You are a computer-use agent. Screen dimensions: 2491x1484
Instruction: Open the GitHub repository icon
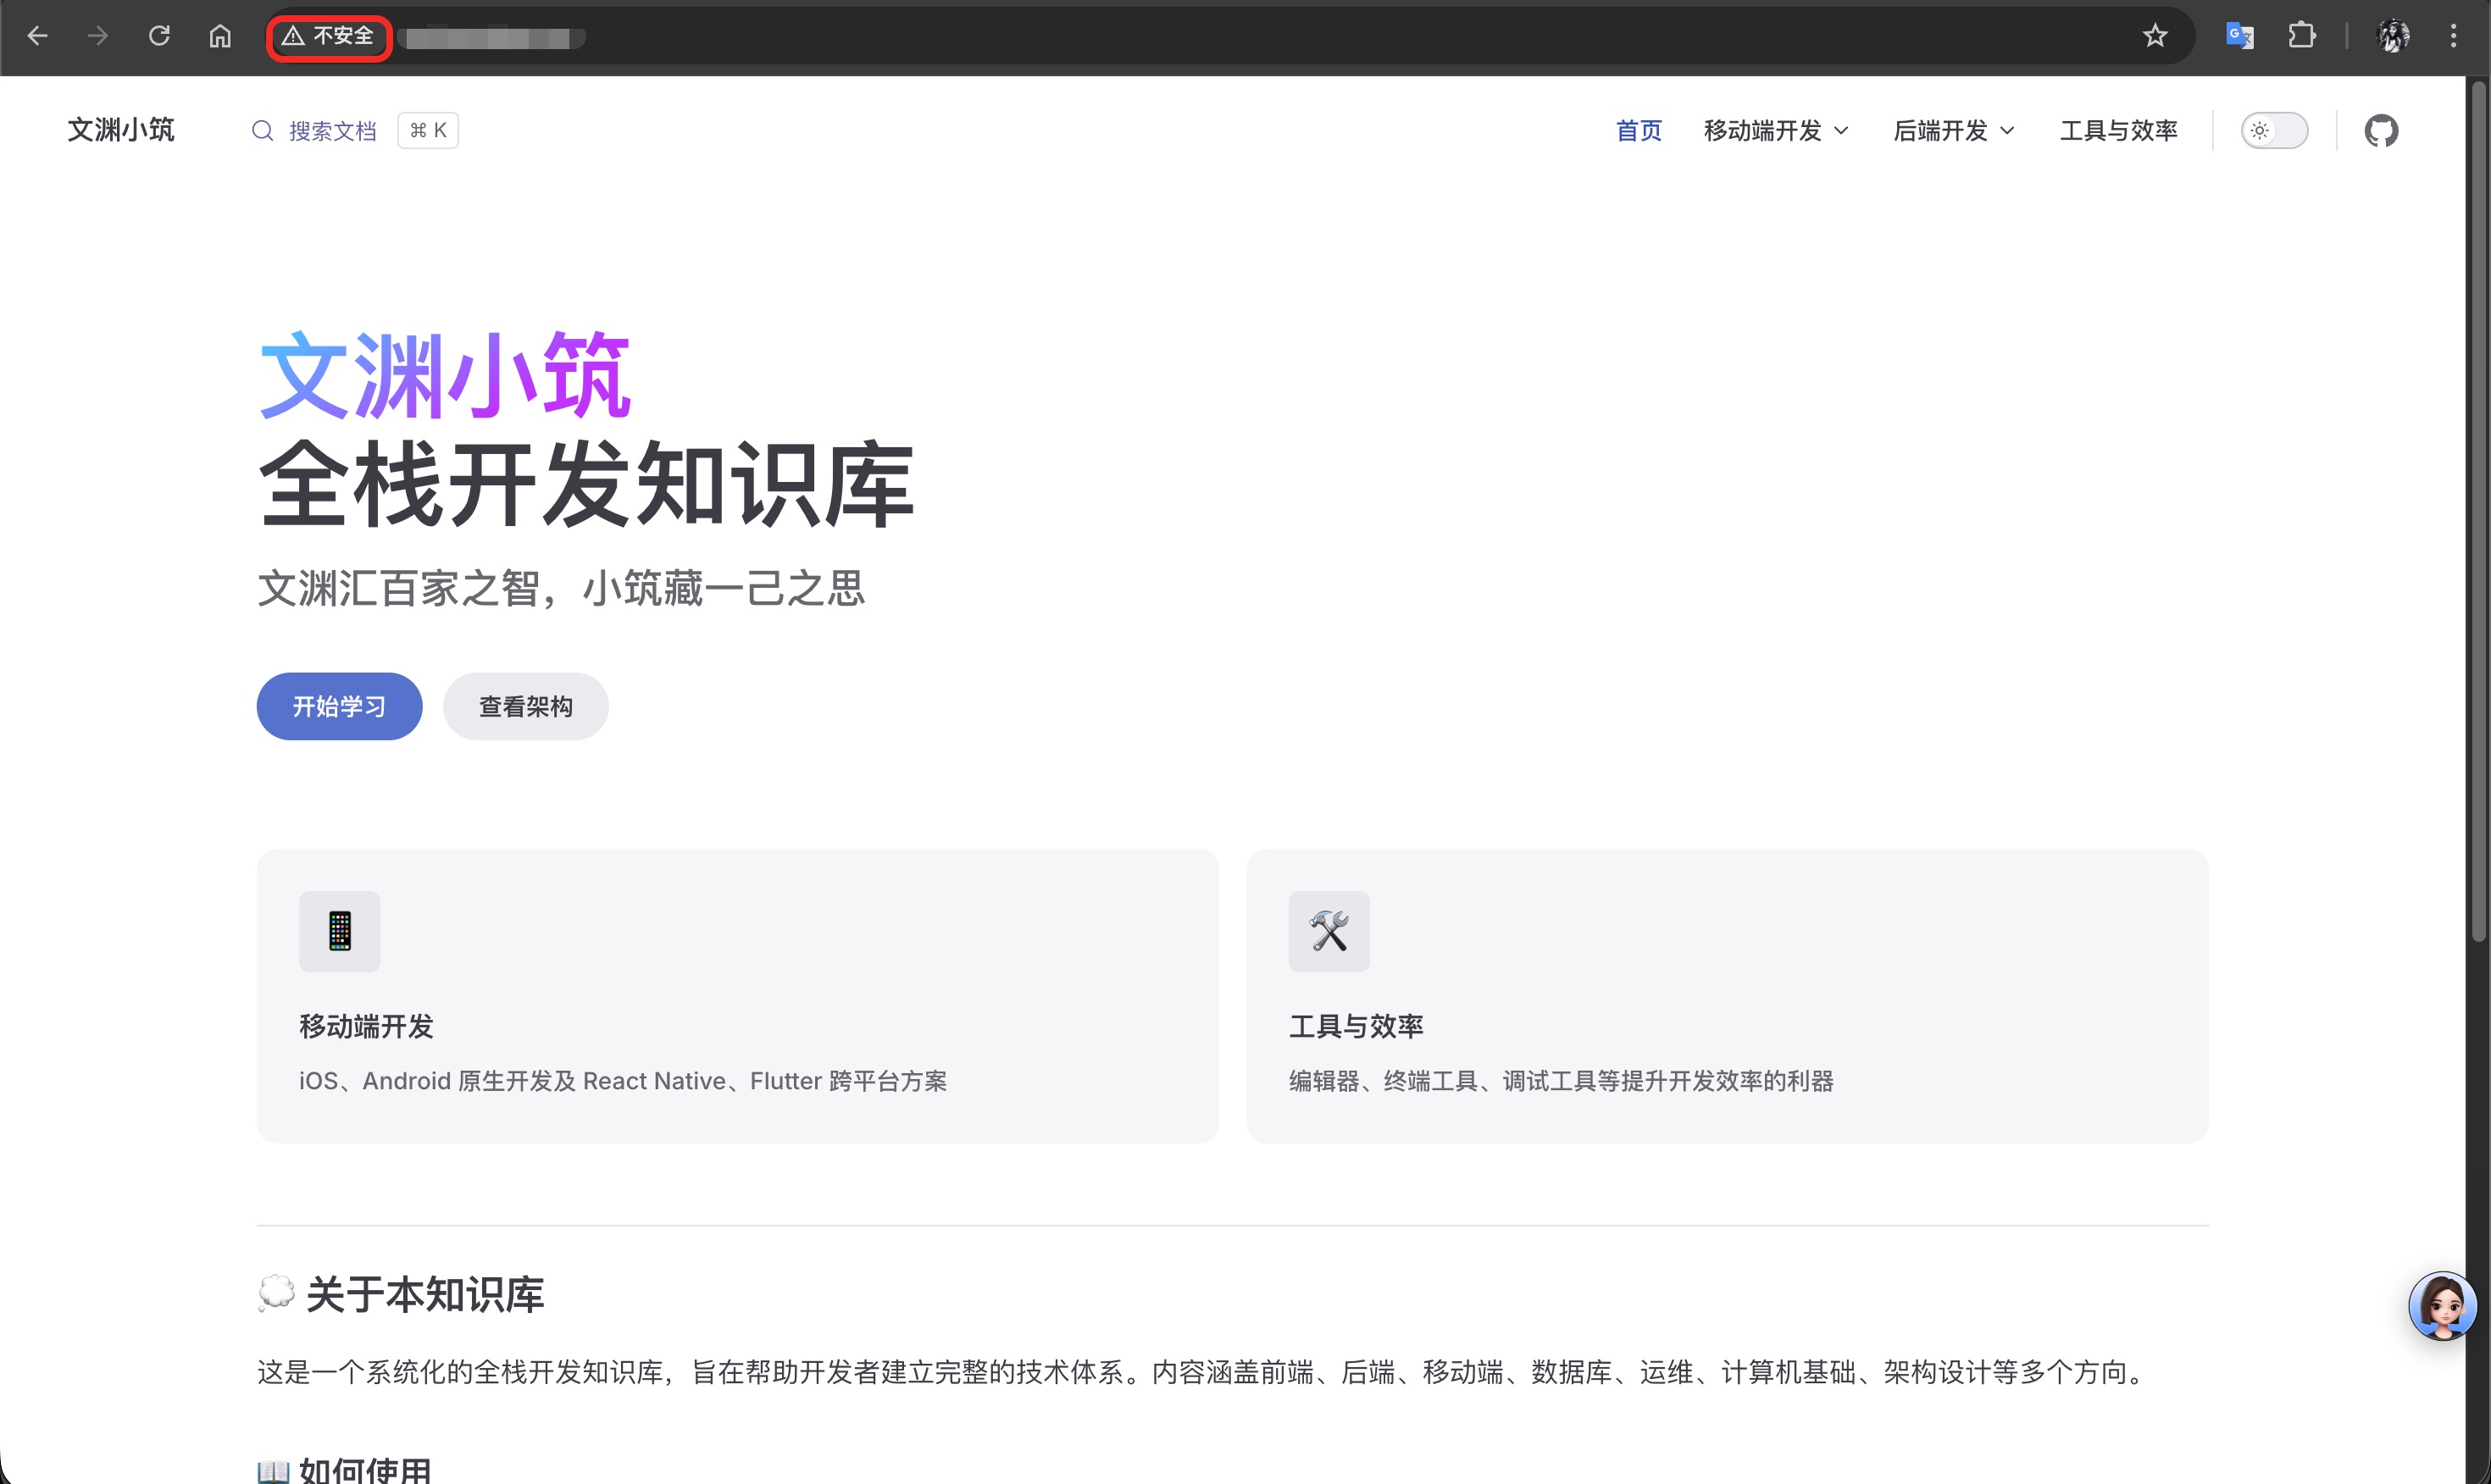[2382, 130]
